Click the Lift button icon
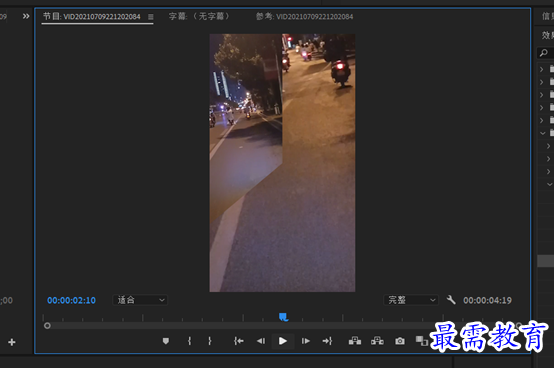Image resolution: width=554 pixels, height=368 pixels. point(355,341)
